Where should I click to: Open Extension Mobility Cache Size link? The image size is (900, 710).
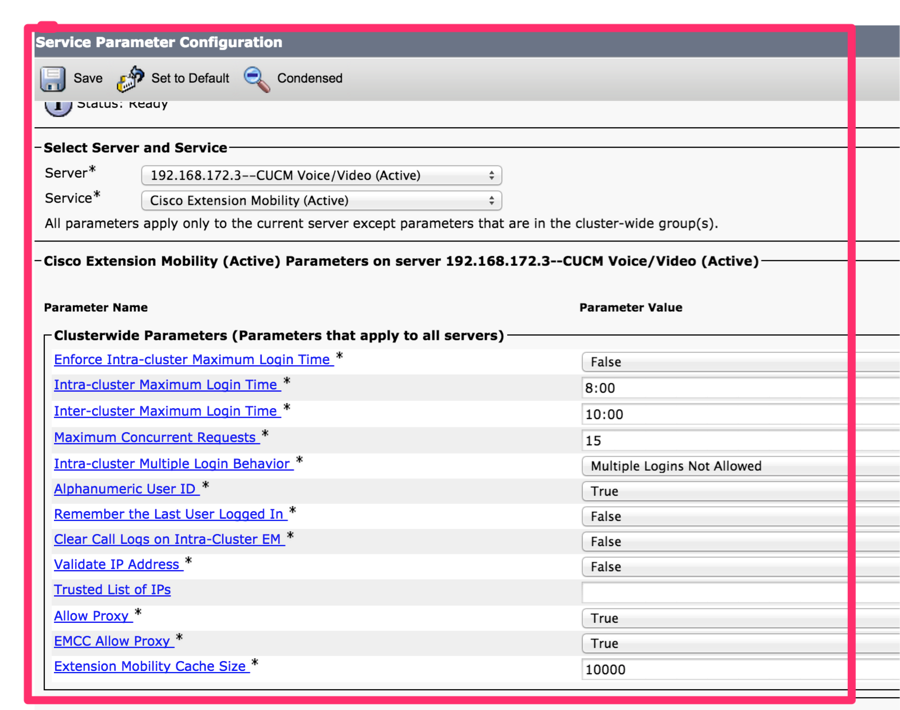tap(152, 667)
